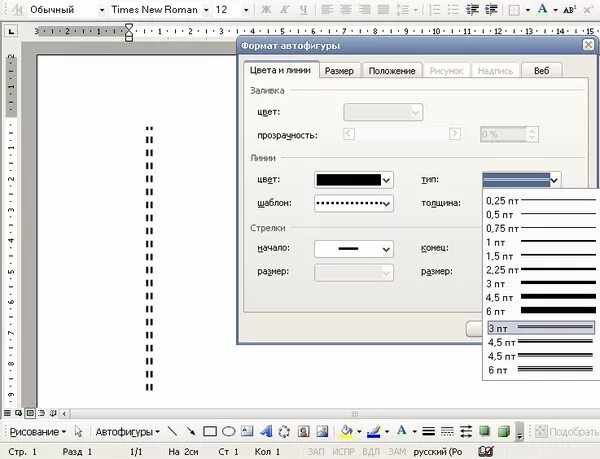Open the line color dropdown
600x459 pixels.
point(386,180)
